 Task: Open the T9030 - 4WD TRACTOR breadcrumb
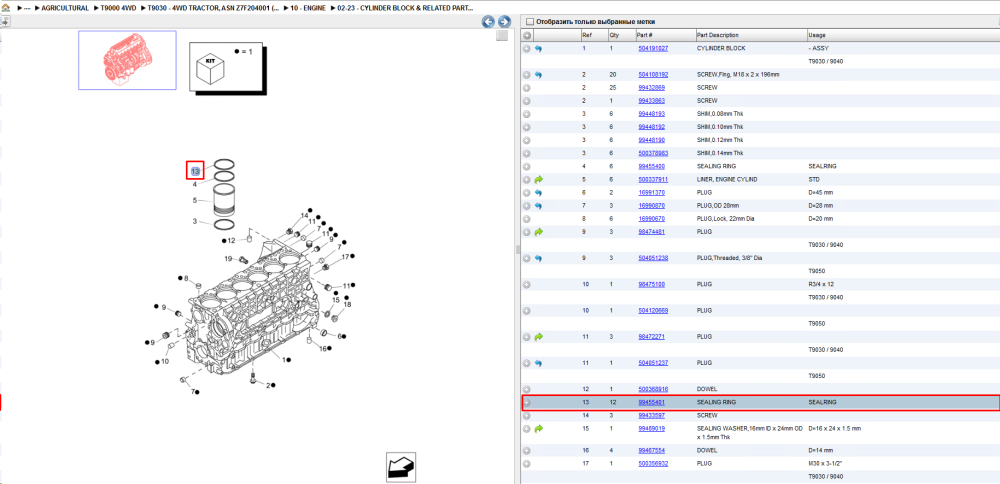coord(213,8)
